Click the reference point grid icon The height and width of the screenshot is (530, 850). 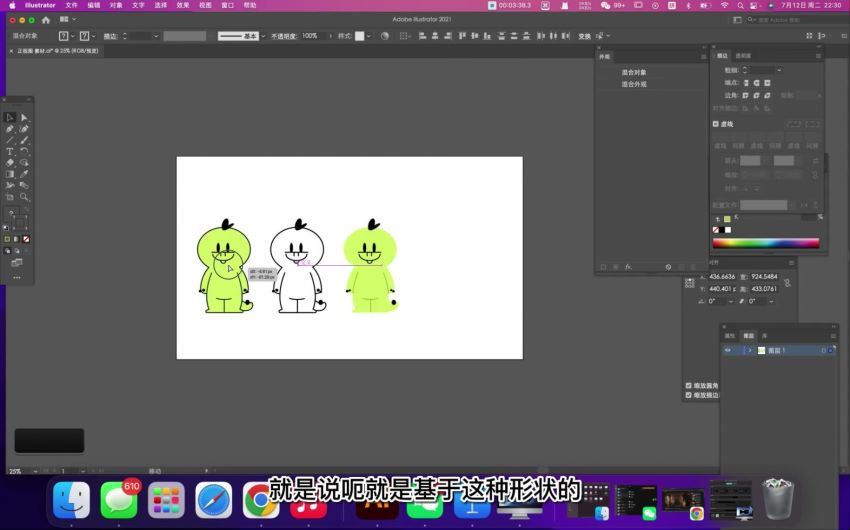pyautogui.click(x=690, y=283)
